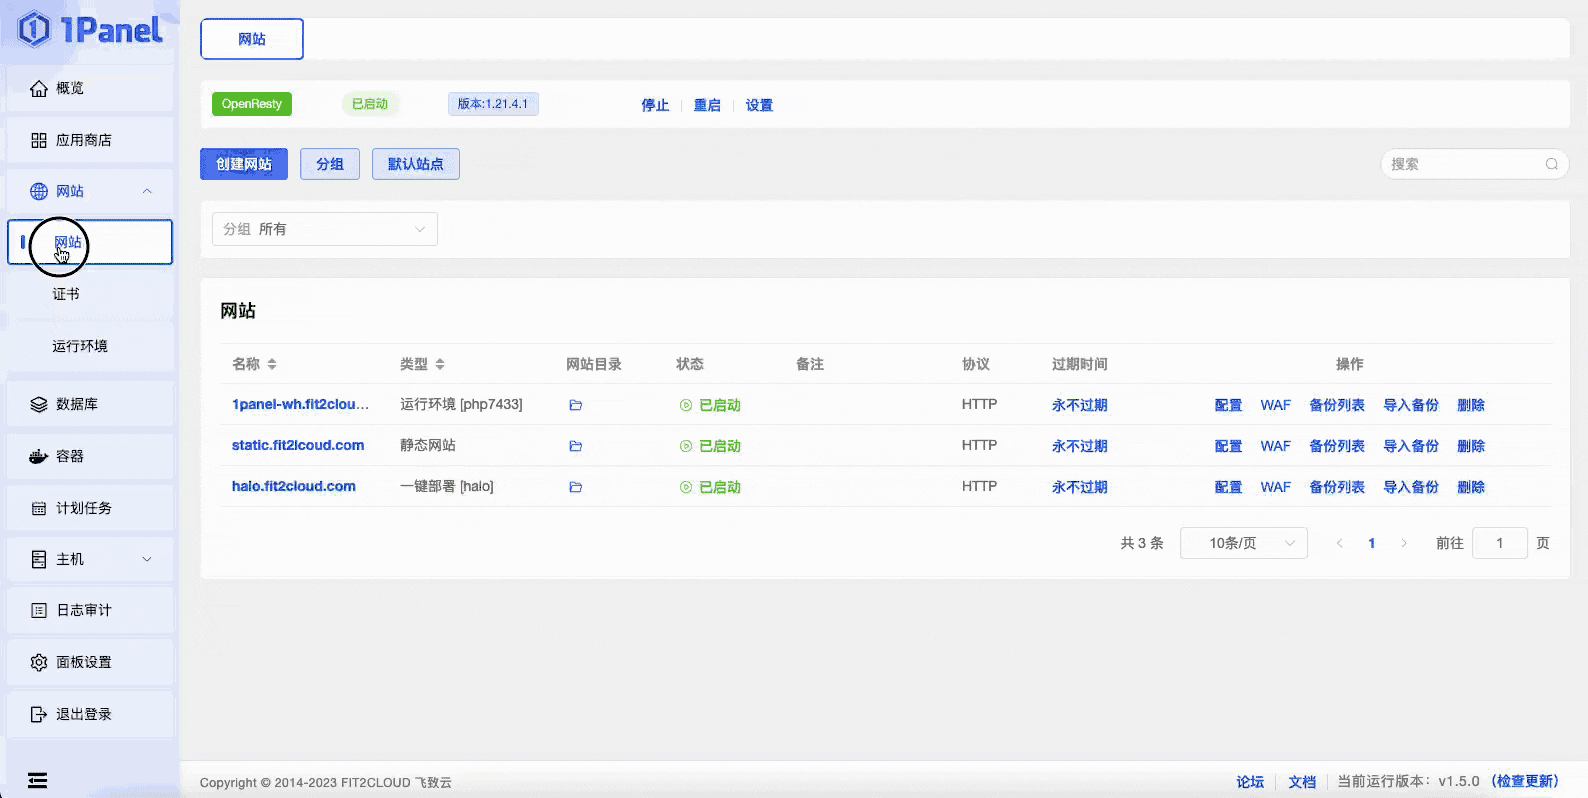Open 面板设置 panel settings
Screen dimensions: 1588x798
[x=90, y=662]
